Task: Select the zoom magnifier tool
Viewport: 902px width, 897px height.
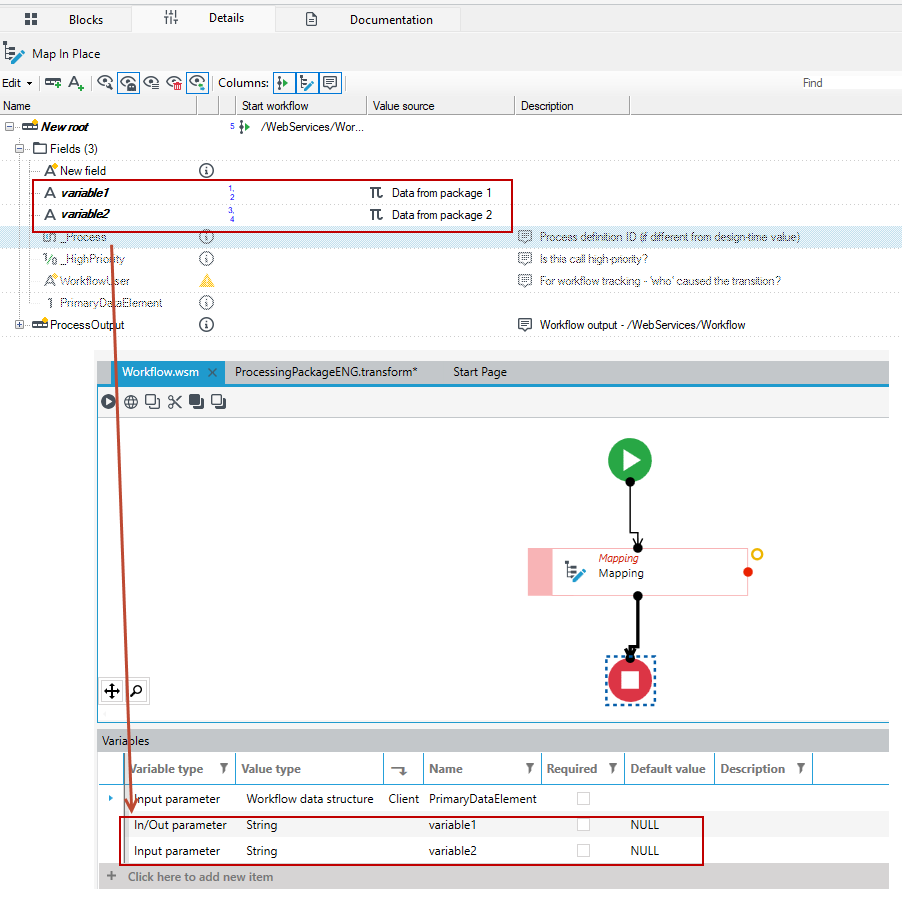Action: [x=136, y=690]
